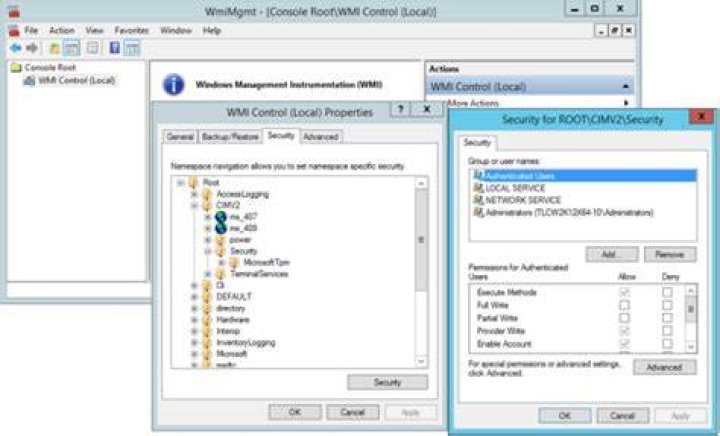Click the user group icon of NETWORK SERVICE
The image size is (720, 436).
[x=479, y=200]
